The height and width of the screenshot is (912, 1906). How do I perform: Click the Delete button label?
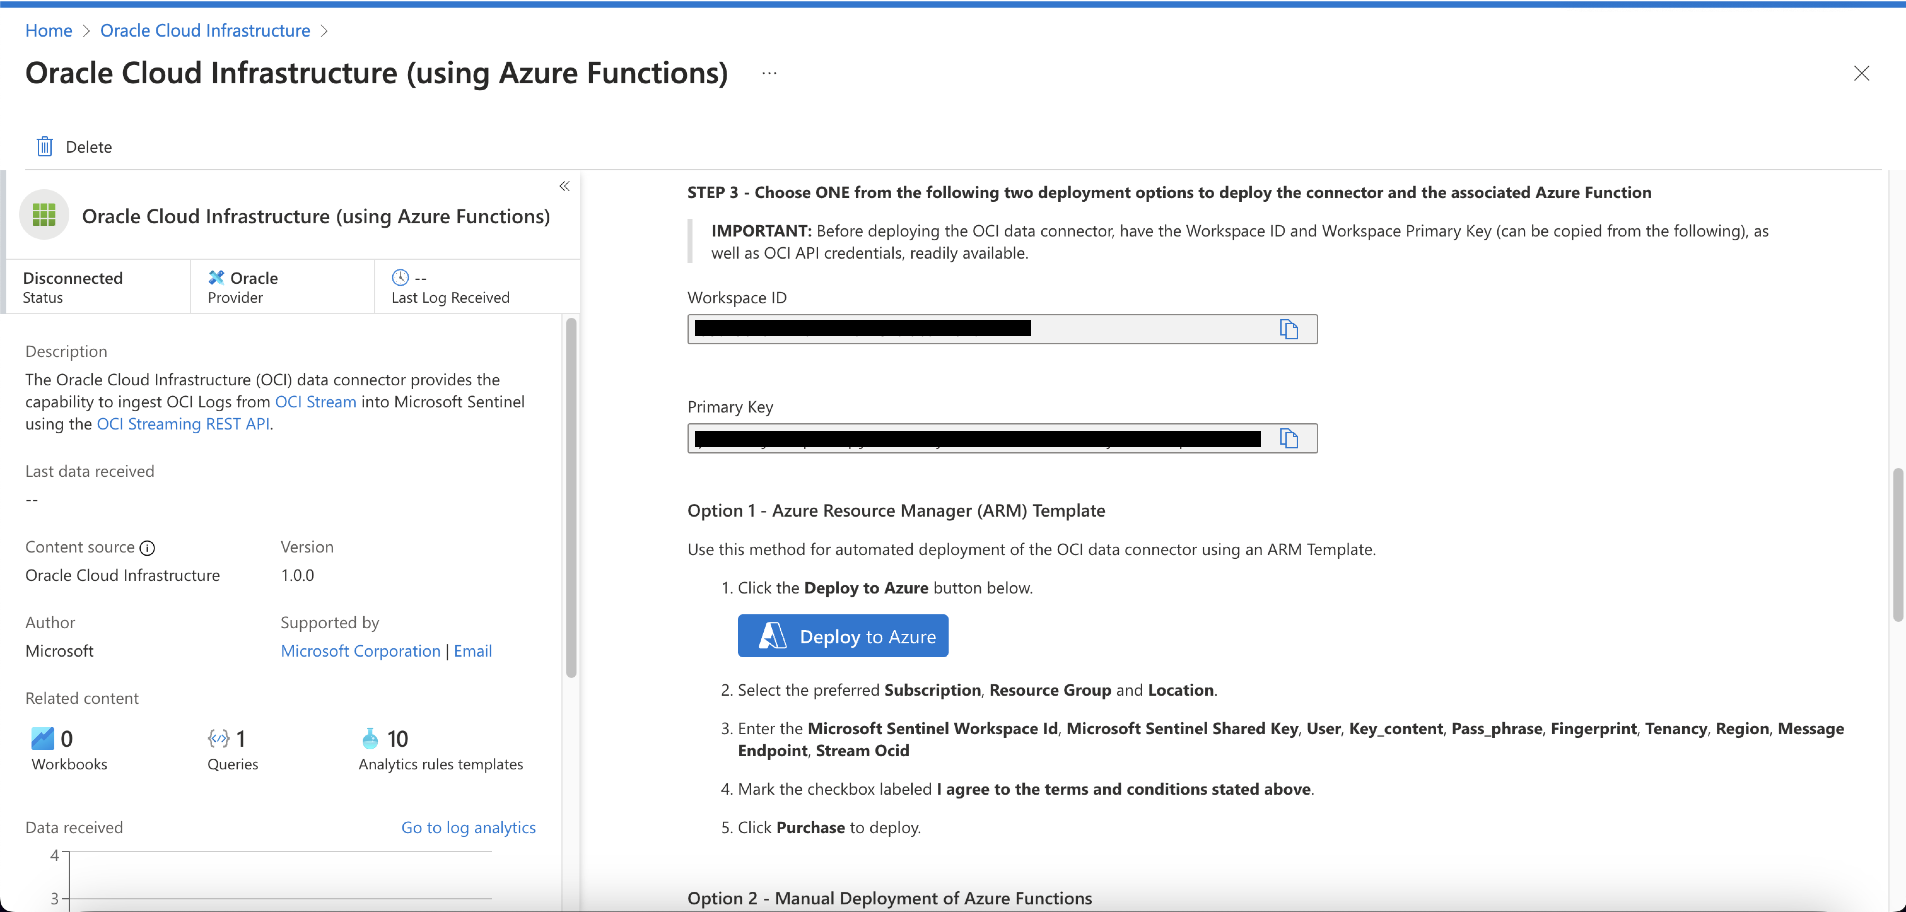click(89, 147)
